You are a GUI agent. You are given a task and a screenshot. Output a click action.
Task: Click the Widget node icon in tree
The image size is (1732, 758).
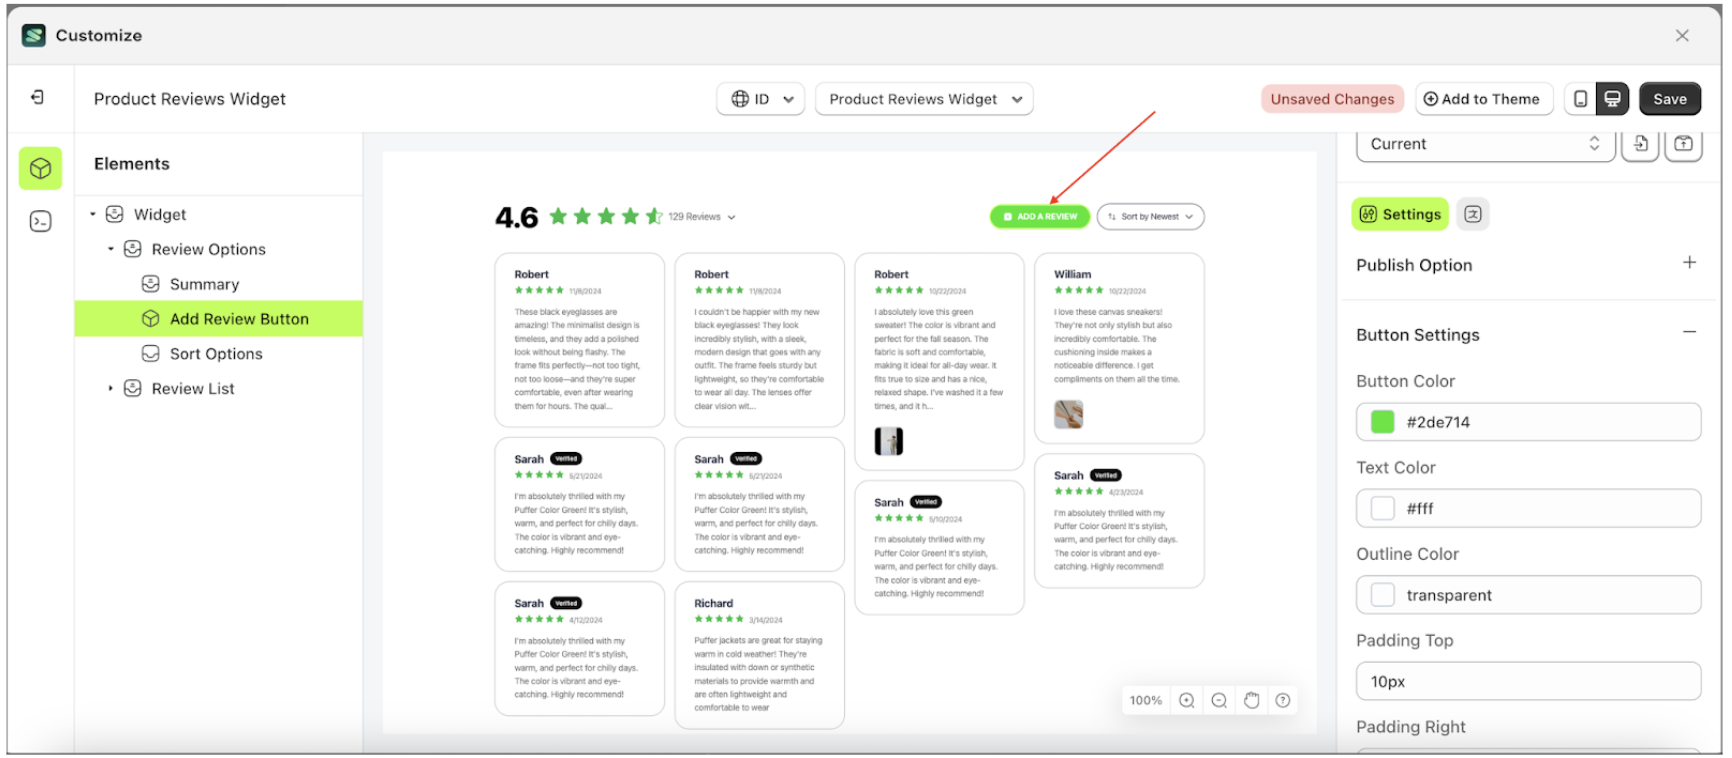(x=115, y=214)
